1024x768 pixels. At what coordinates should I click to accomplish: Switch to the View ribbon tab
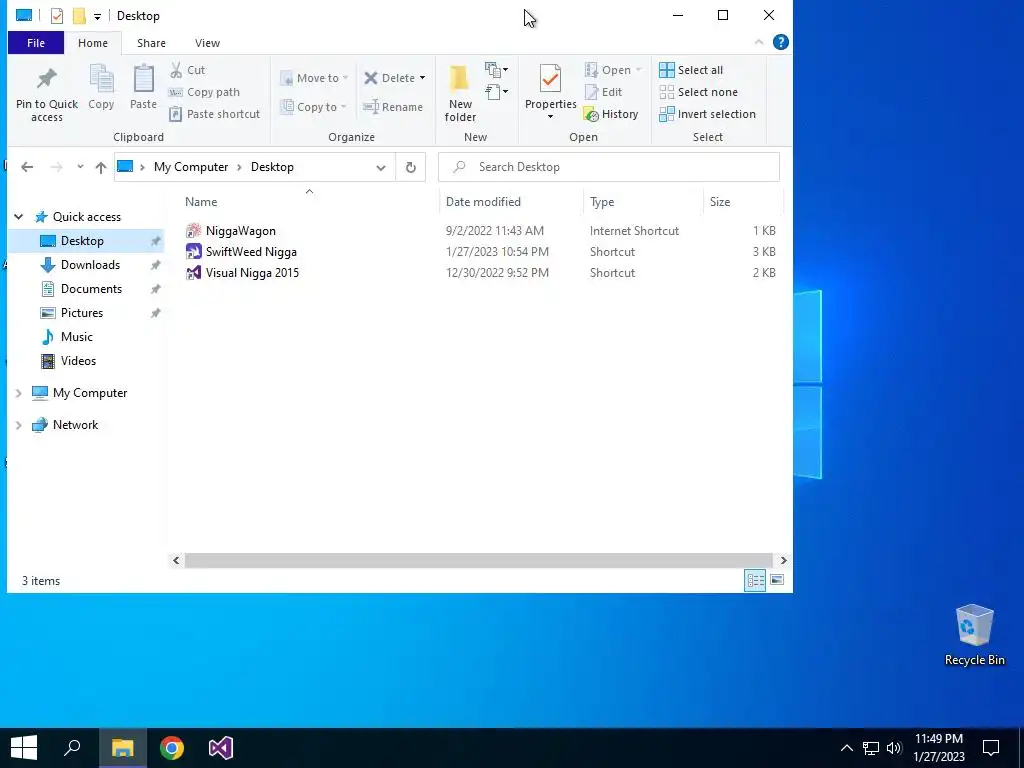[x=207, y=43]
